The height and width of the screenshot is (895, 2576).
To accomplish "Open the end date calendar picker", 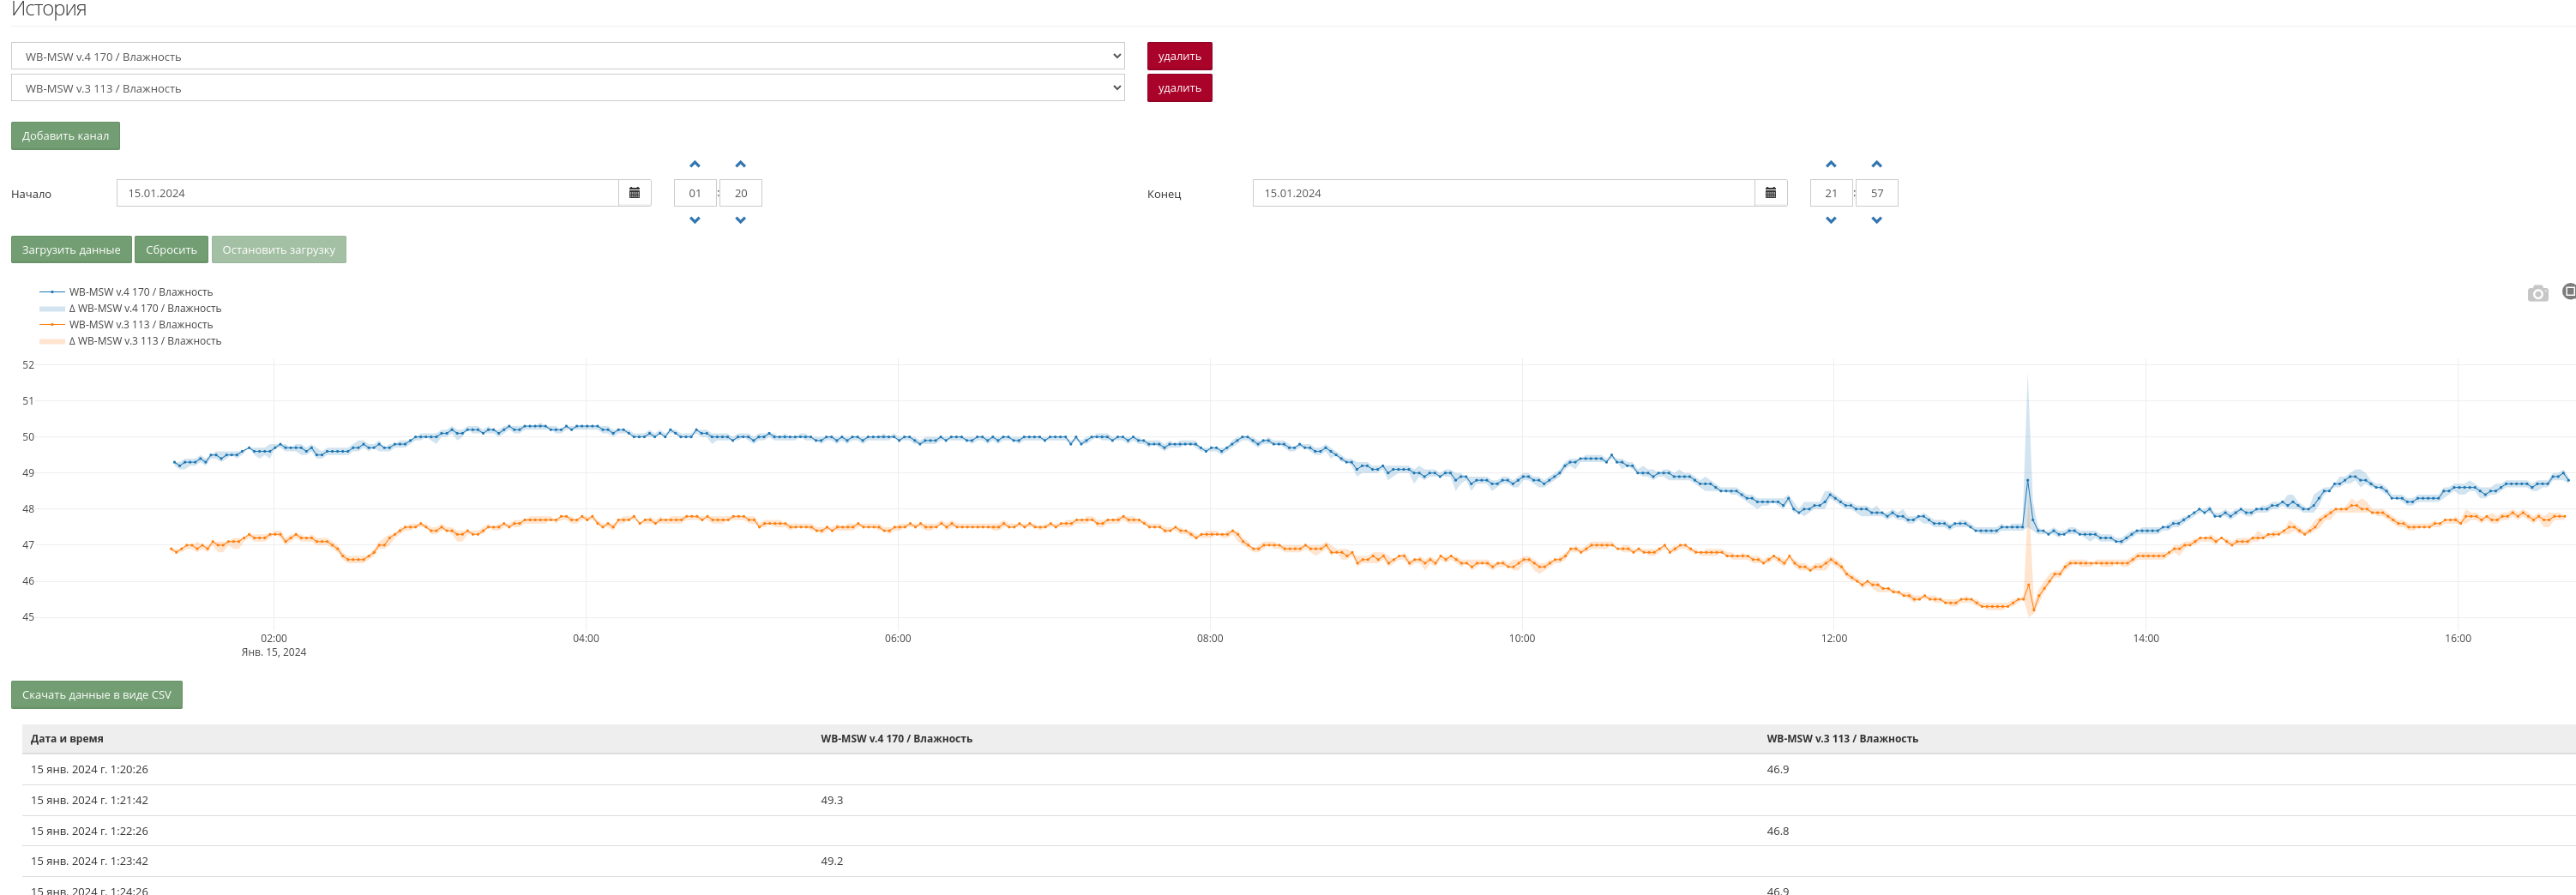I will pyautogui.click(x=1770, y=193).
